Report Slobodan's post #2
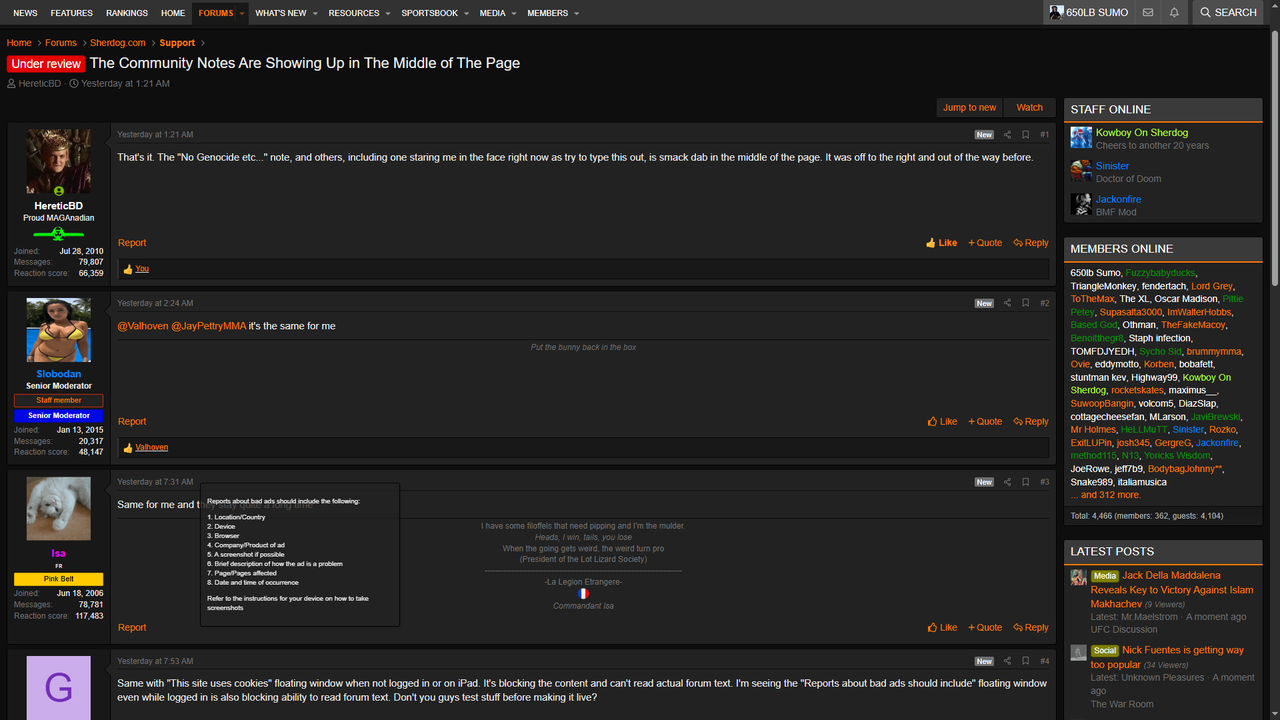The image size is (1280, 720). 132,422
